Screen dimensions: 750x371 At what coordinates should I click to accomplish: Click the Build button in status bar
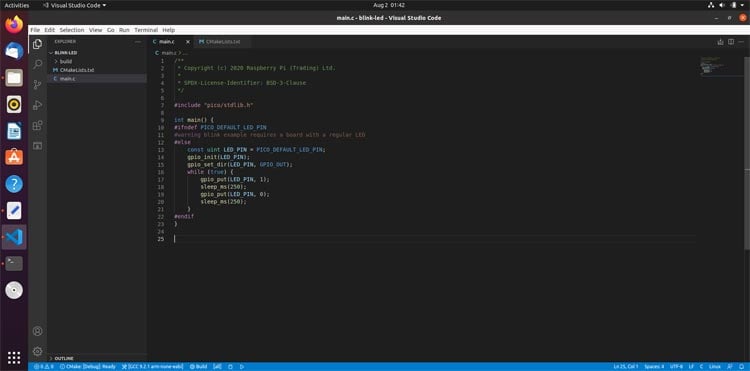click(199, 367)
